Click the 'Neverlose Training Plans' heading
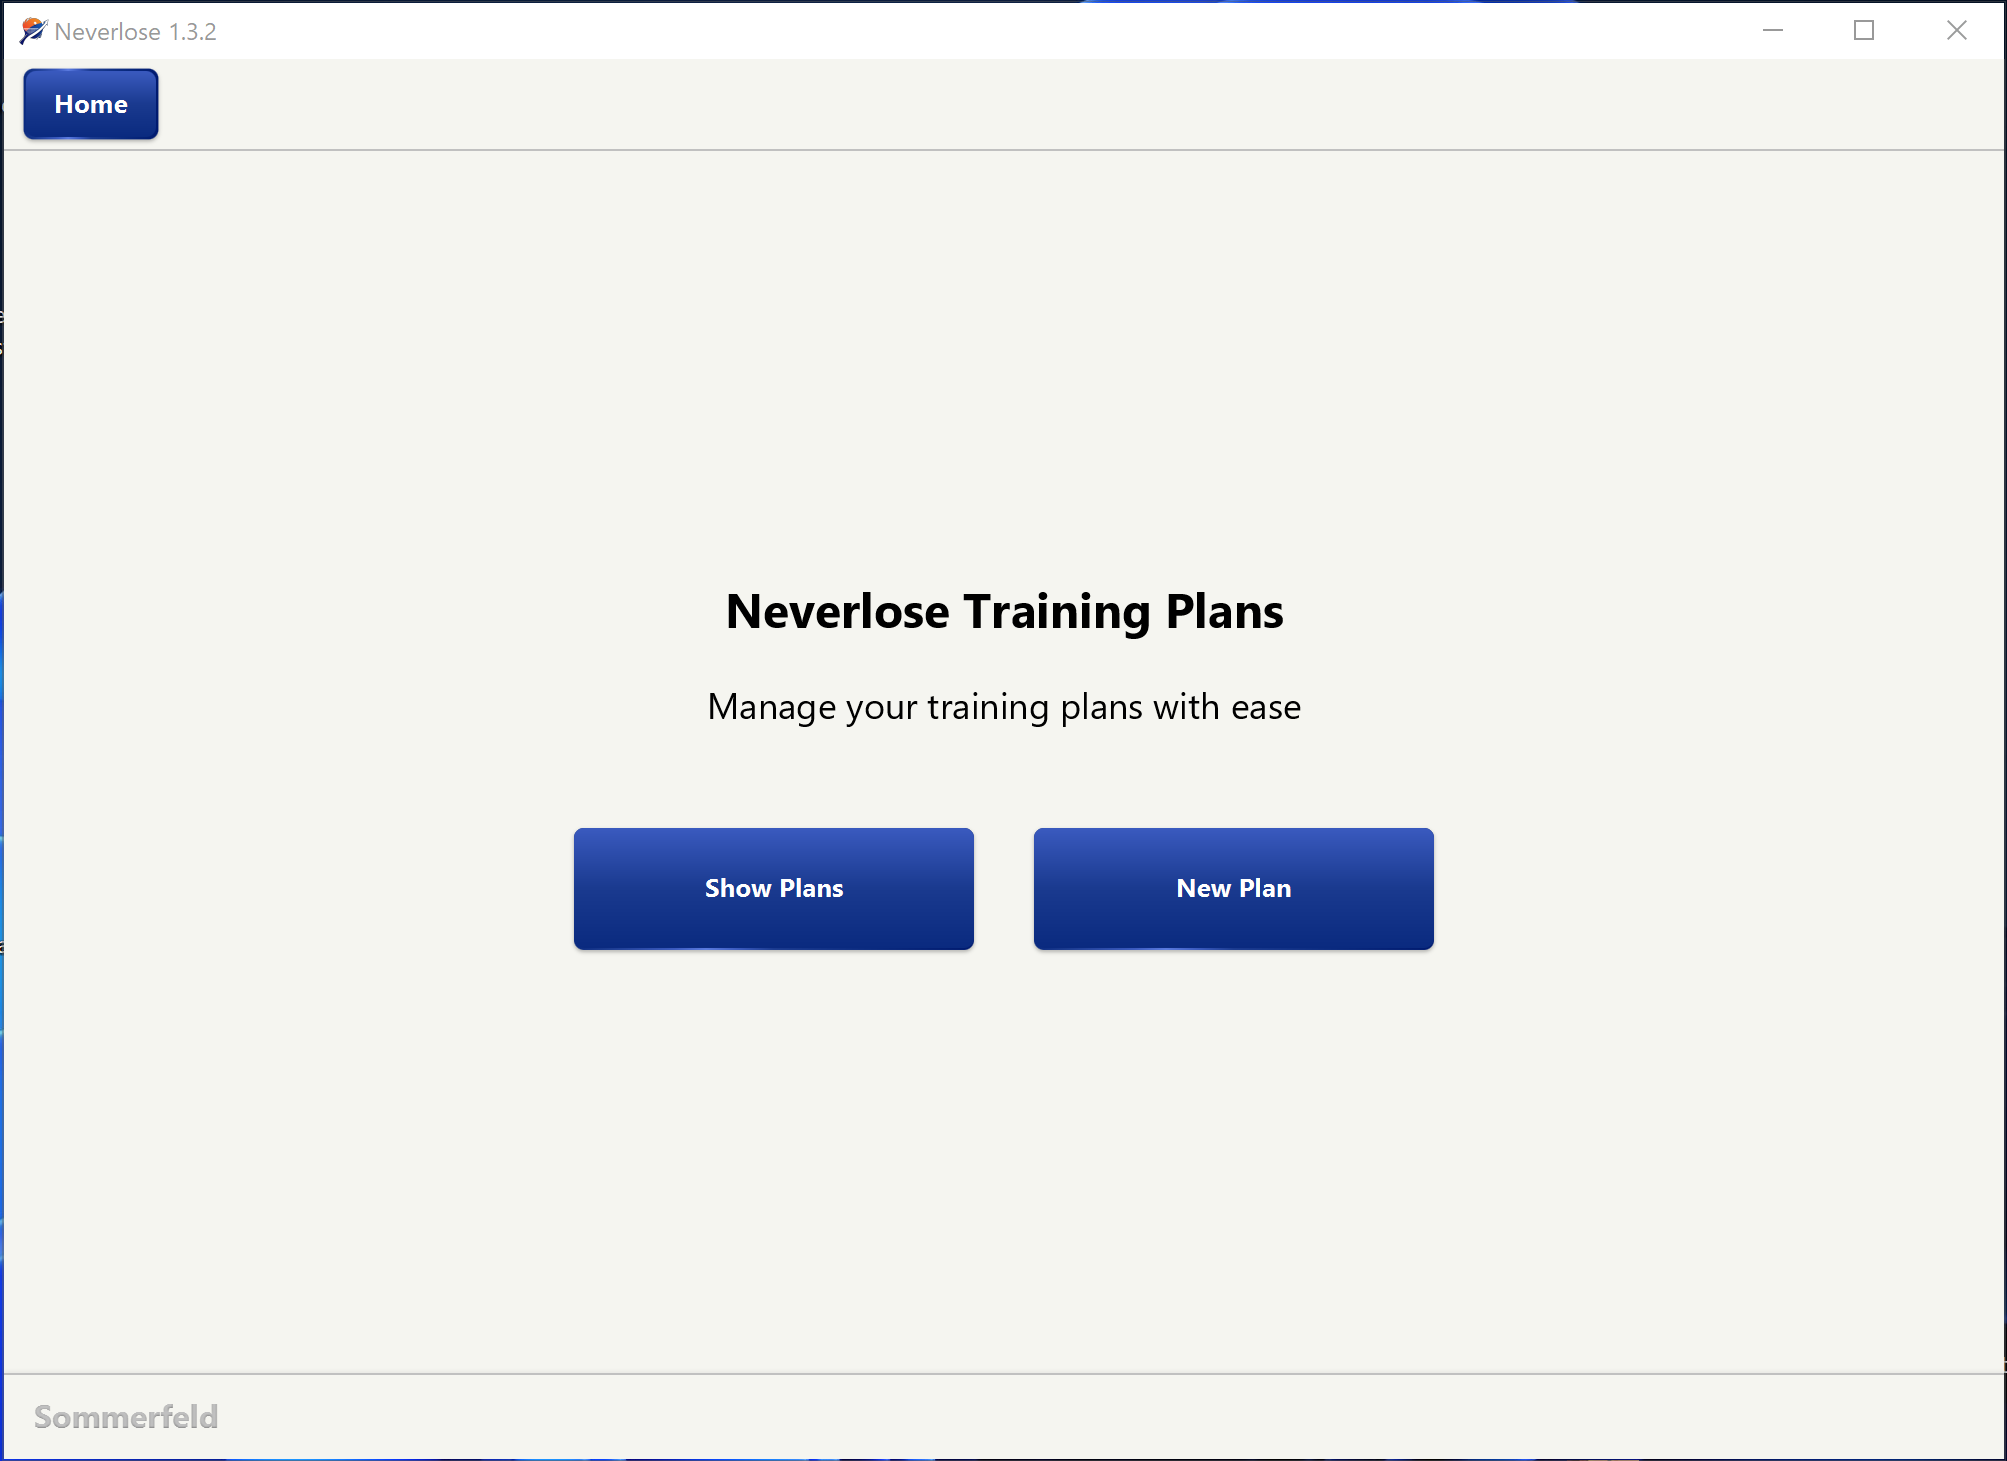 (1004, 611)
